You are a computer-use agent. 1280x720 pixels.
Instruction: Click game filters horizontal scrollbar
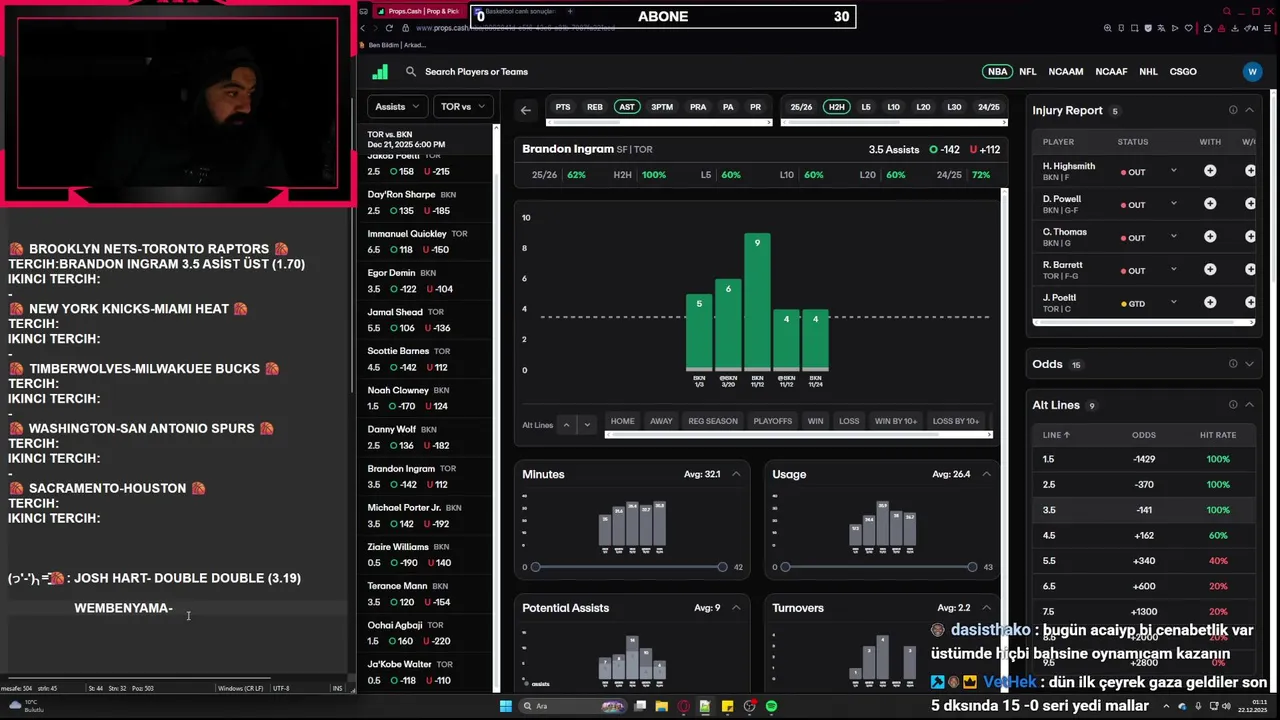tap(798, 435)
